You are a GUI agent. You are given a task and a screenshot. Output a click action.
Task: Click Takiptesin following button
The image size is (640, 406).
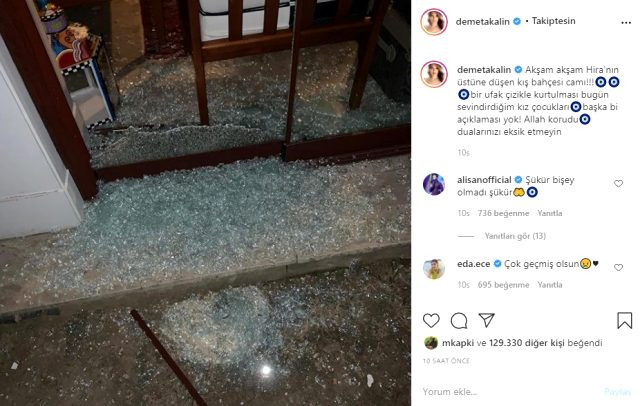point(553,21)
